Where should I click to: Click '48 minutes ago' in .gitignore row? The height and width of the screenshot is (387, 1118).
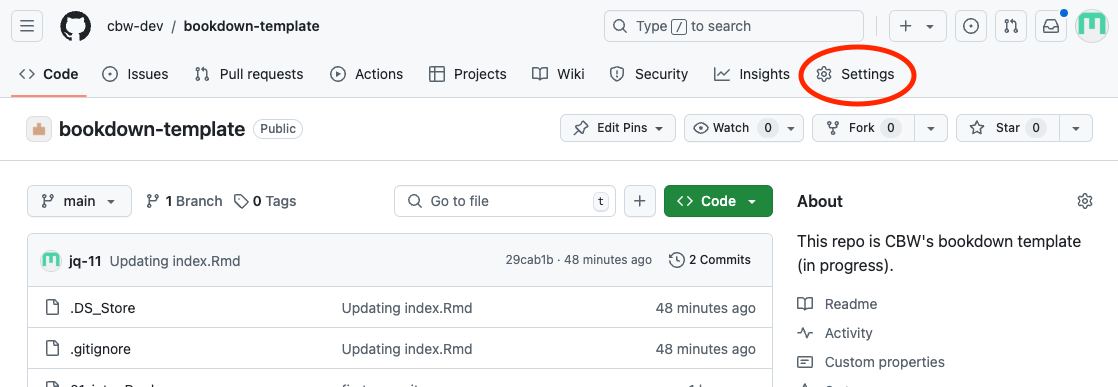705,349
